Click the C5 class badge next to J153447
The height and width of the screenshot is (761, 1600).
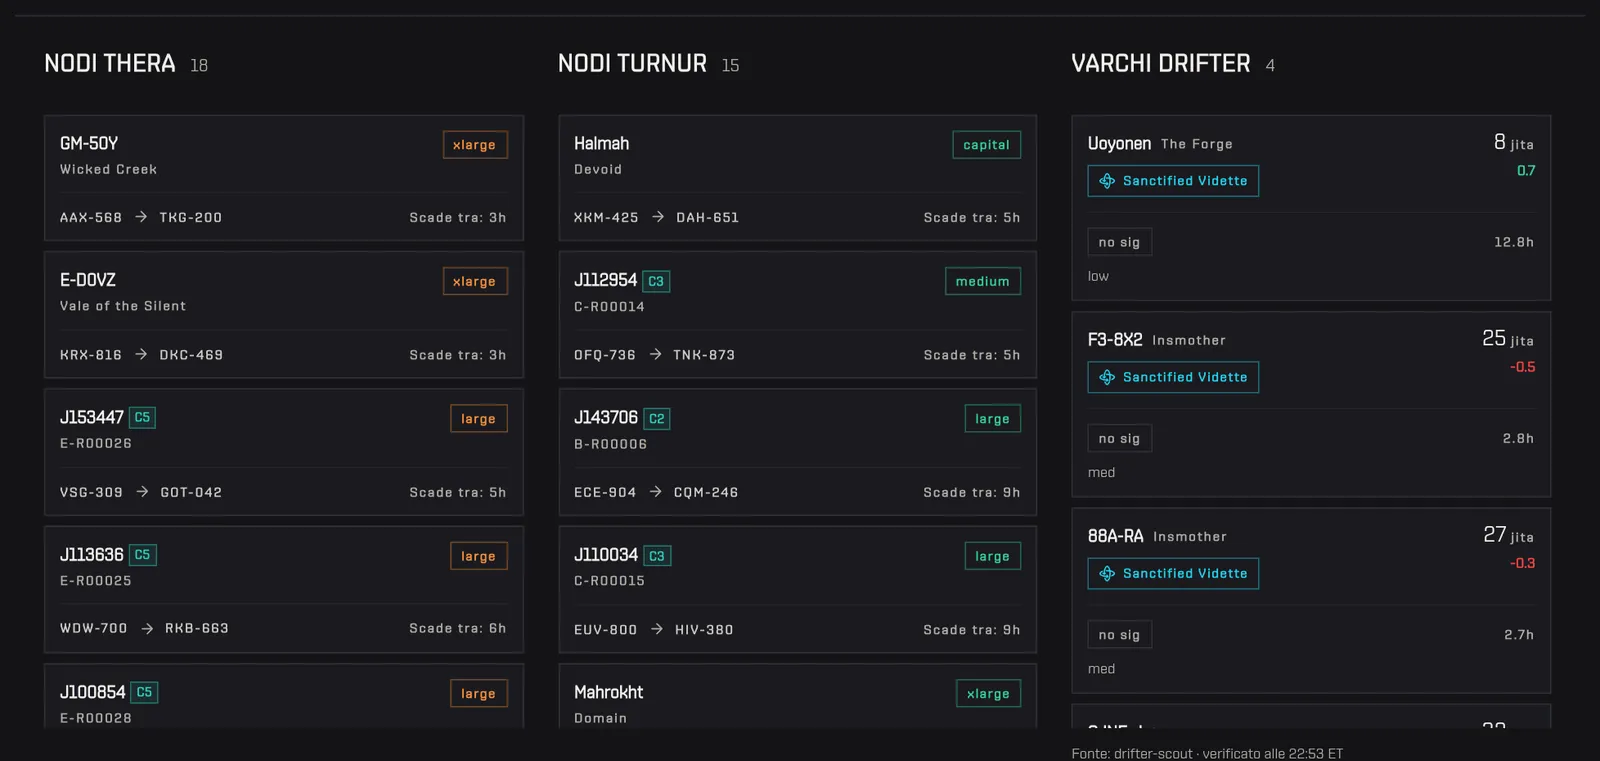tap(142, 418)
